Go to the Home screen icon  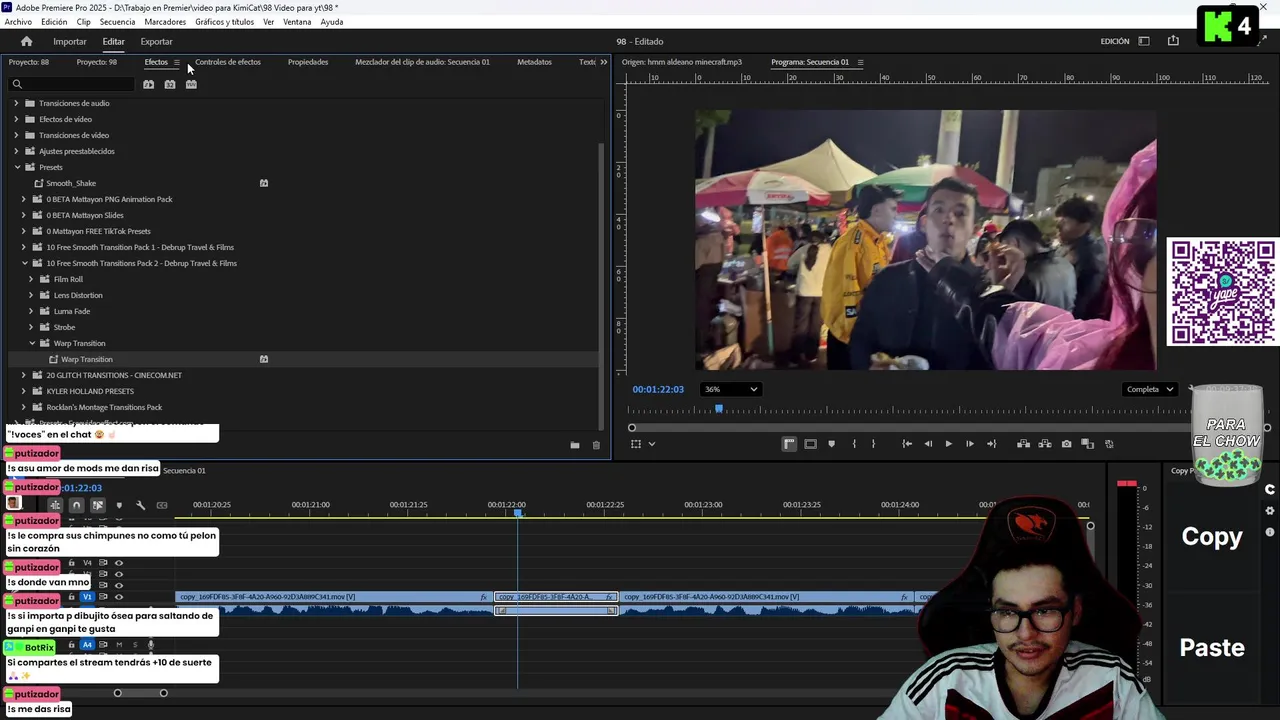[26, 41]
